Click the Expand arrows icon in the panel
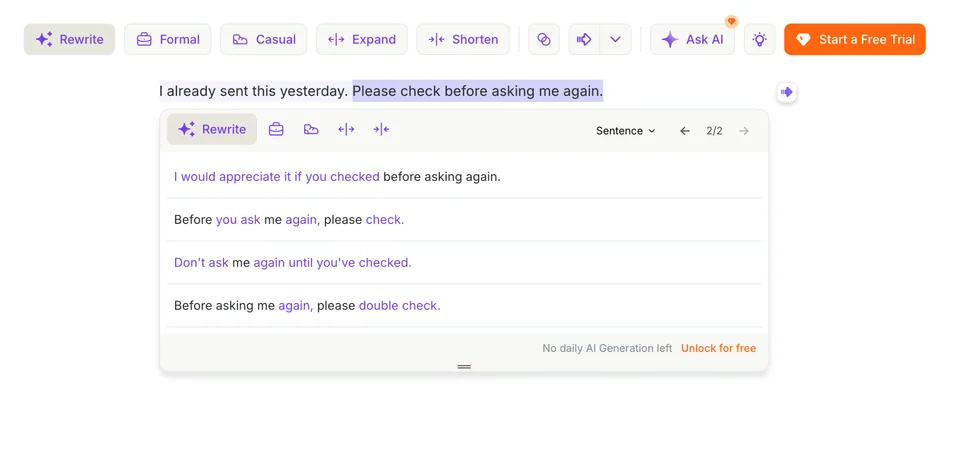Screen dimensions: 960x453 (346, 129)
